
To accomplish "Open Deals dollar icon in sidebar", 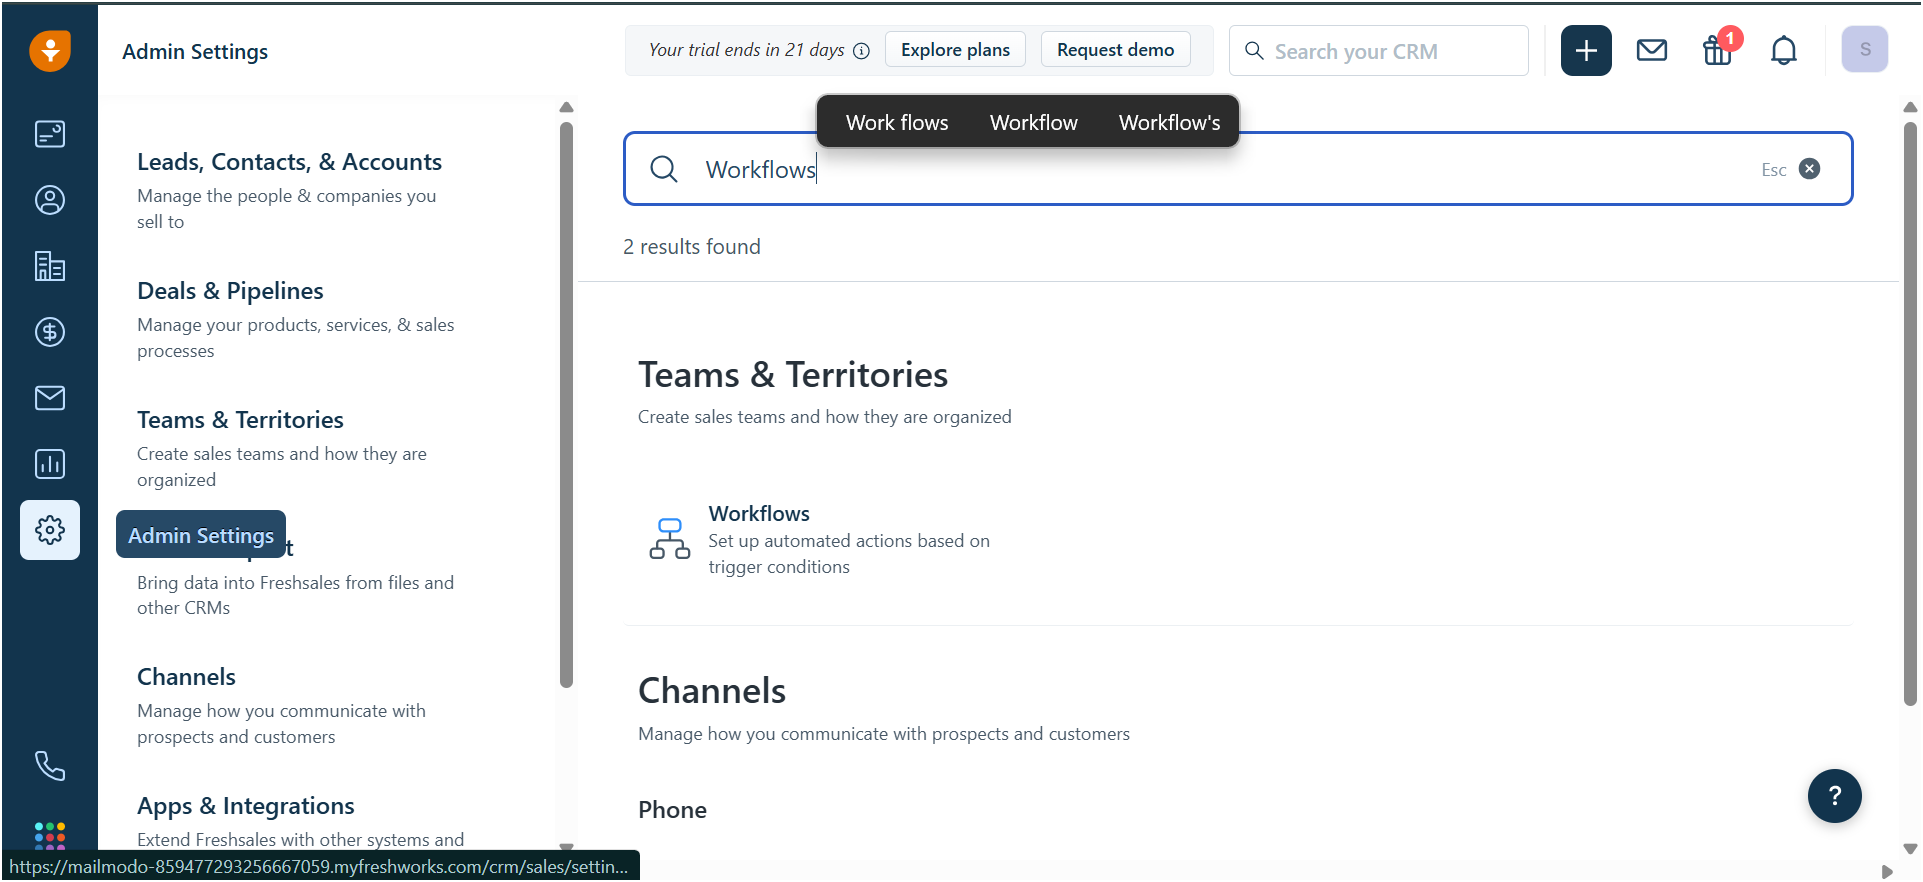I will point(50,332).
